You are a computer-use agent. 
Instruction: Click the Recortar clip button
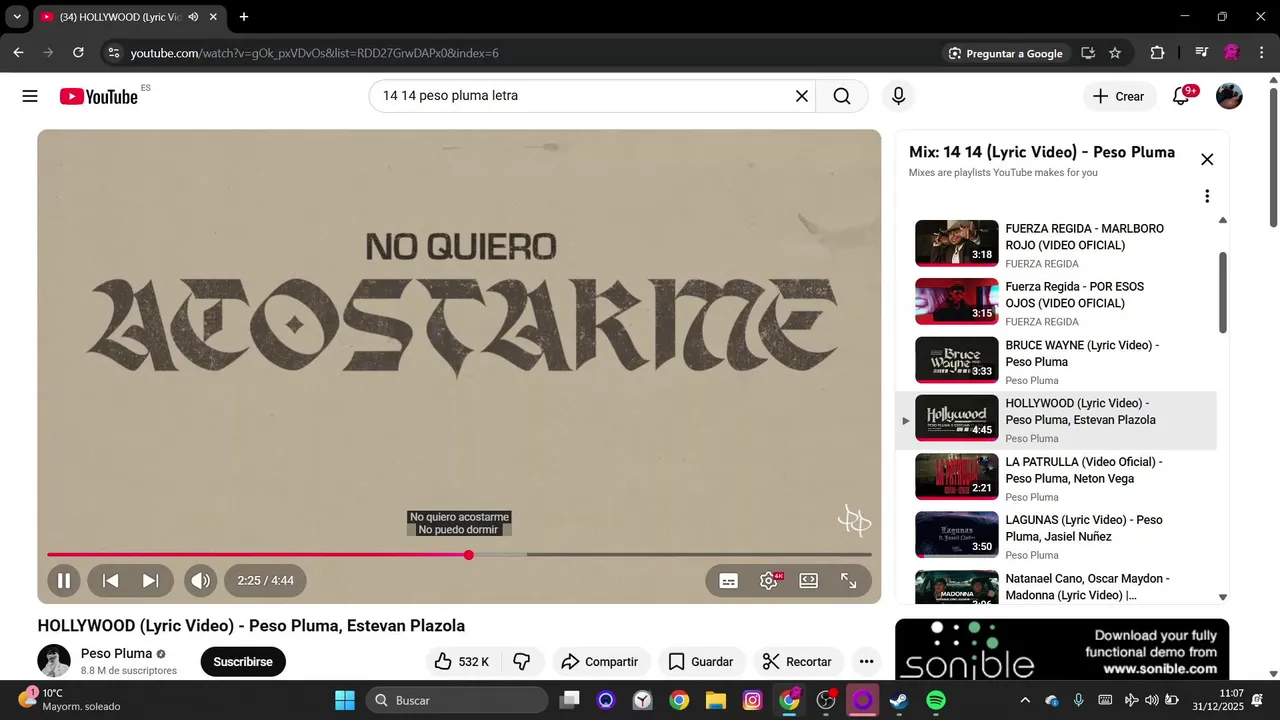coord(798,661)
